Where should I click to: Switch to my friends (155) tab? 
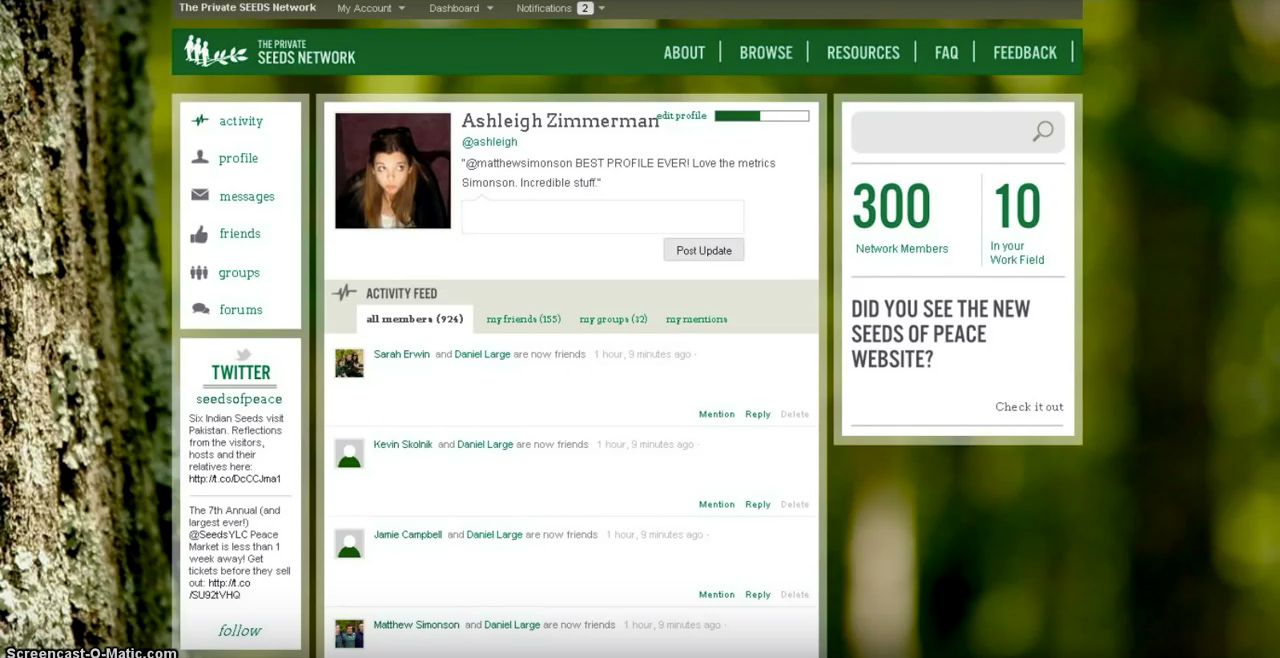tap(523, 319)
